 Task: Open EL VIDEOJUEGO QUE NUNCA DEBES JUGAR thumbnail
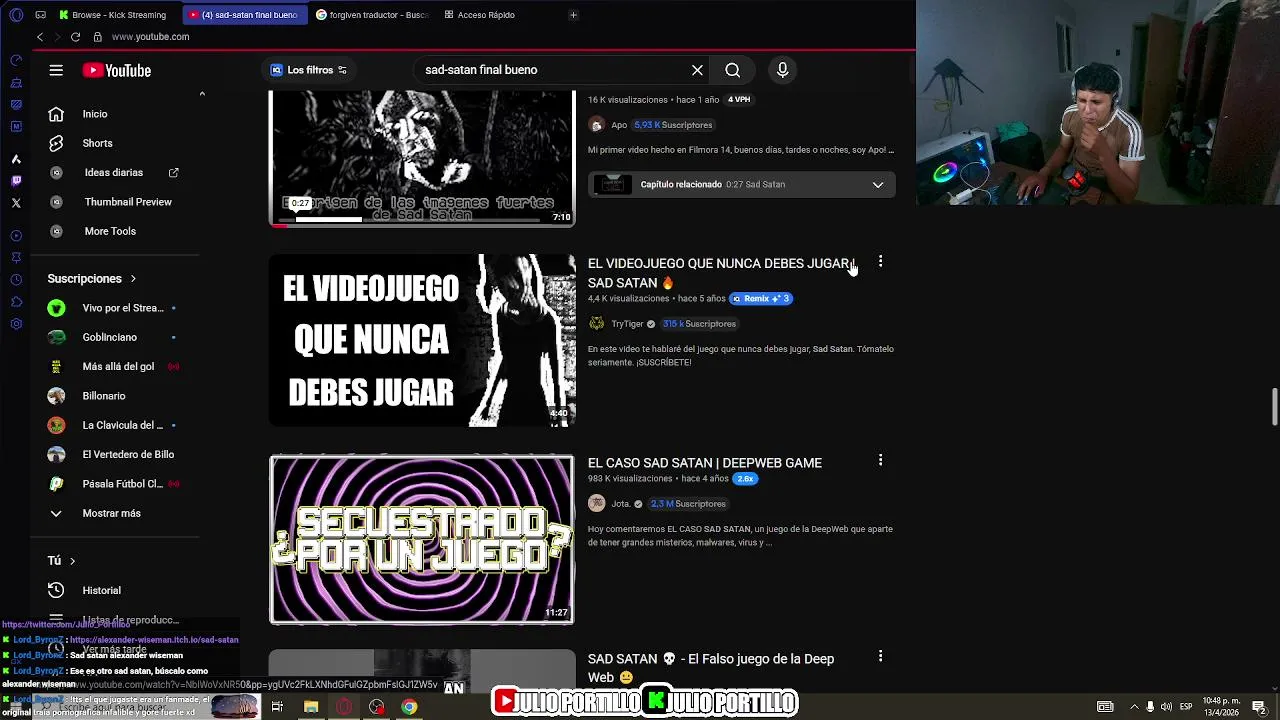pos(422,340)
